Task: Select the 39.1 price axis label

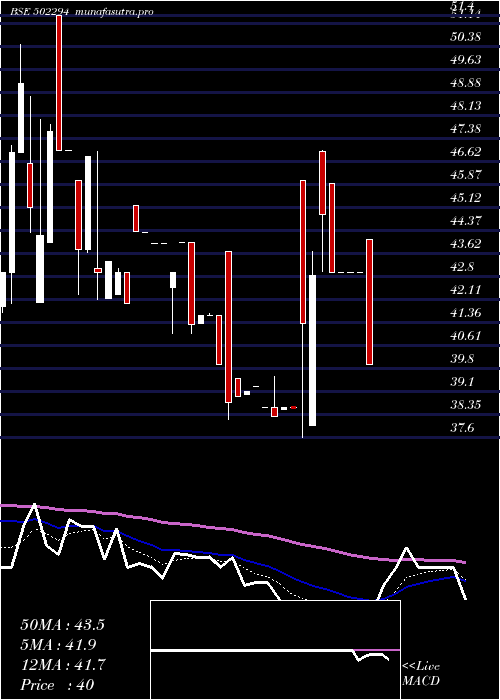Action: (462, 383)
